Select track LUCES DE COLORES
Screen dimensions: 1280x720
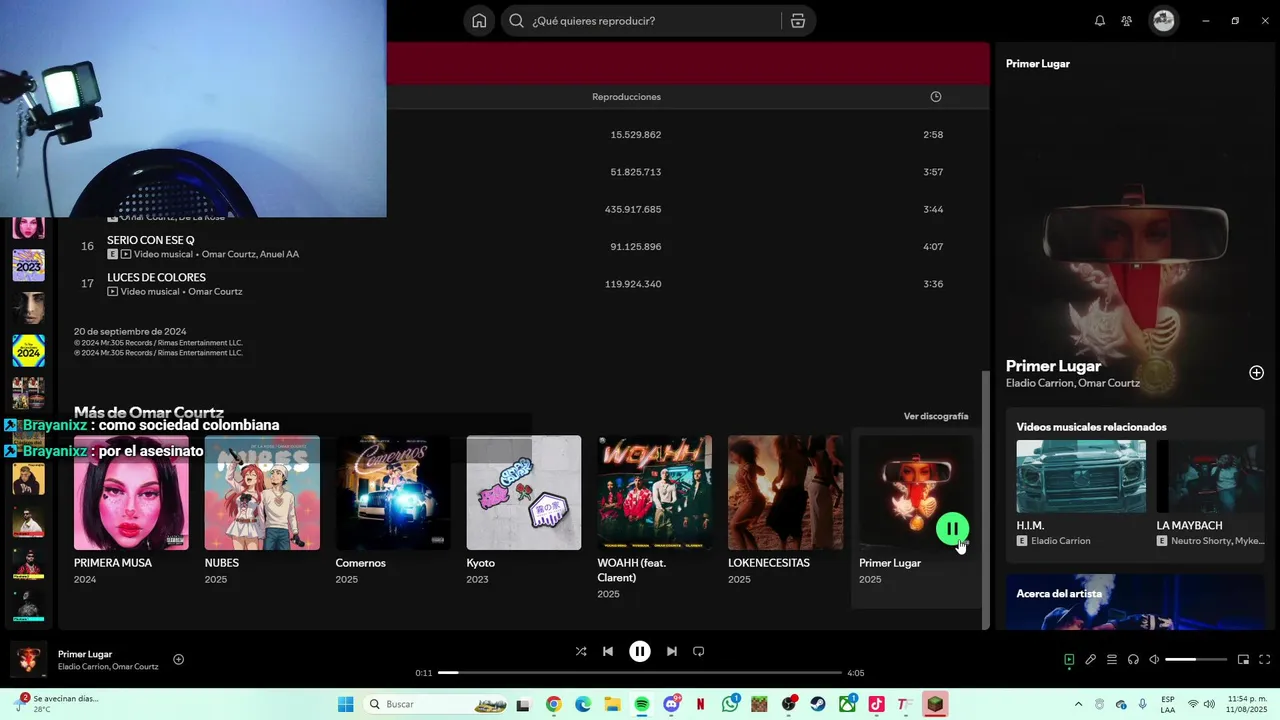pyautogui.click(x=156, y=277)
